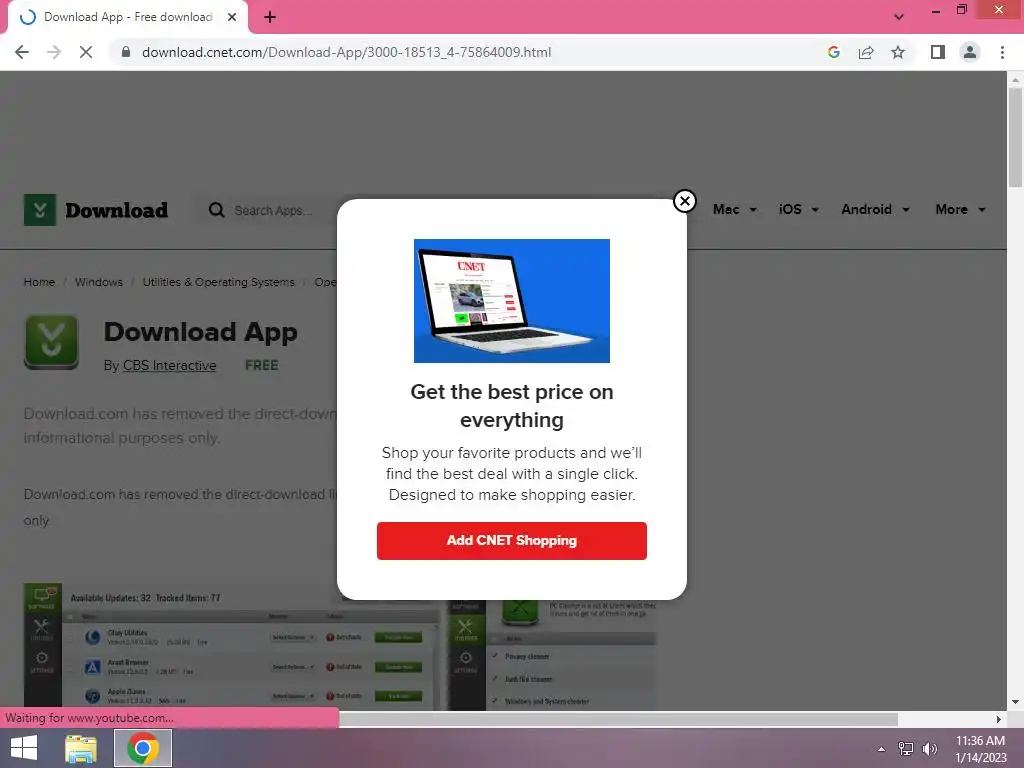Click the scroll down arrow
The image size is (1024, 768).
[x=1015, y=702]
